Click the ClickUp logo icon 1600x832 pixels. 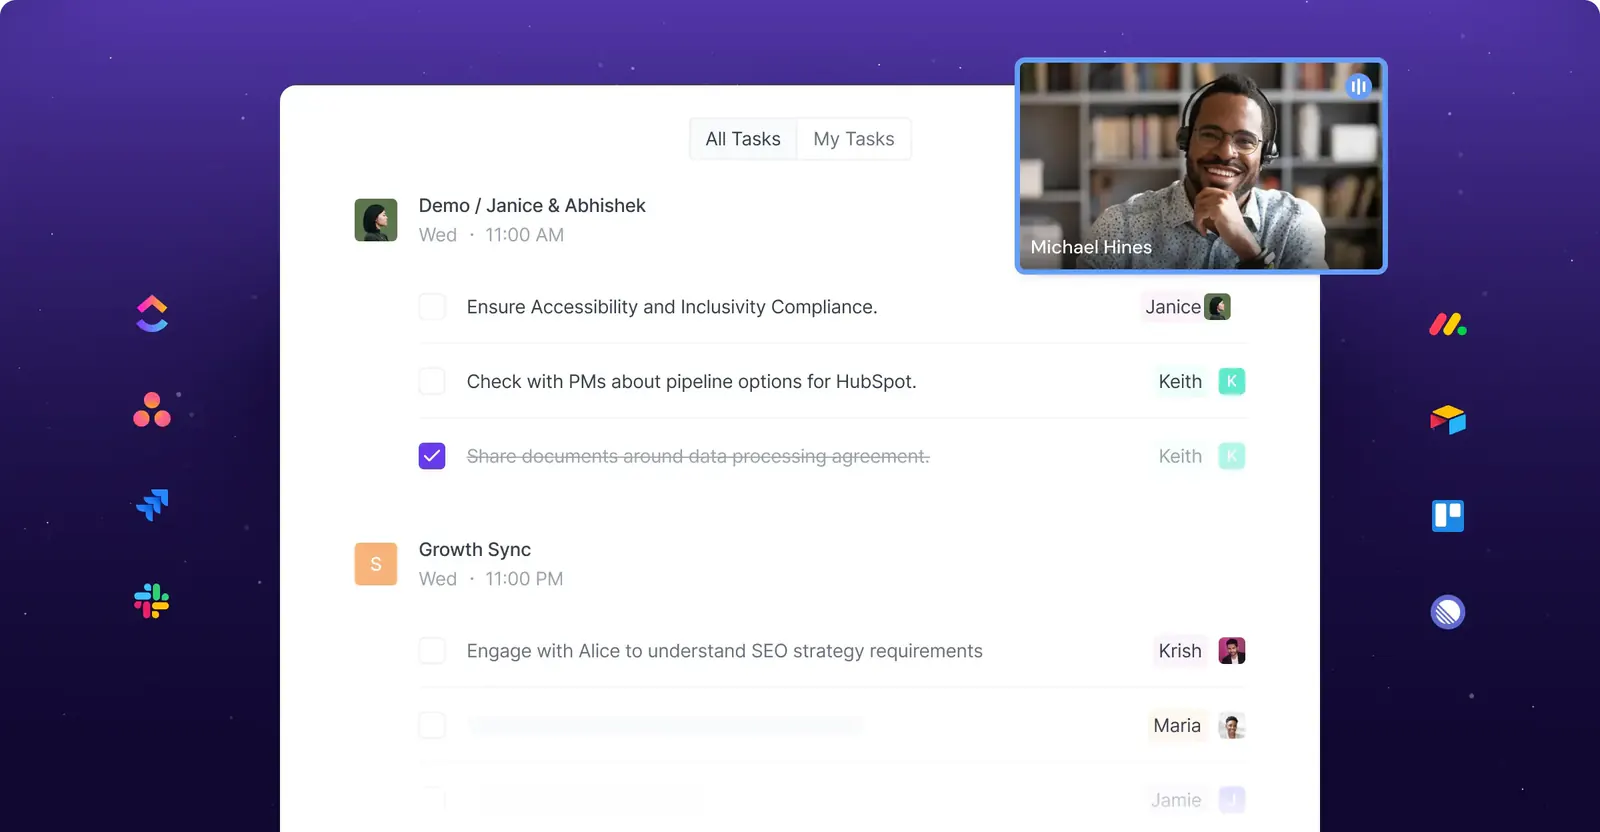pyautogui.click(x=152, y=313)
